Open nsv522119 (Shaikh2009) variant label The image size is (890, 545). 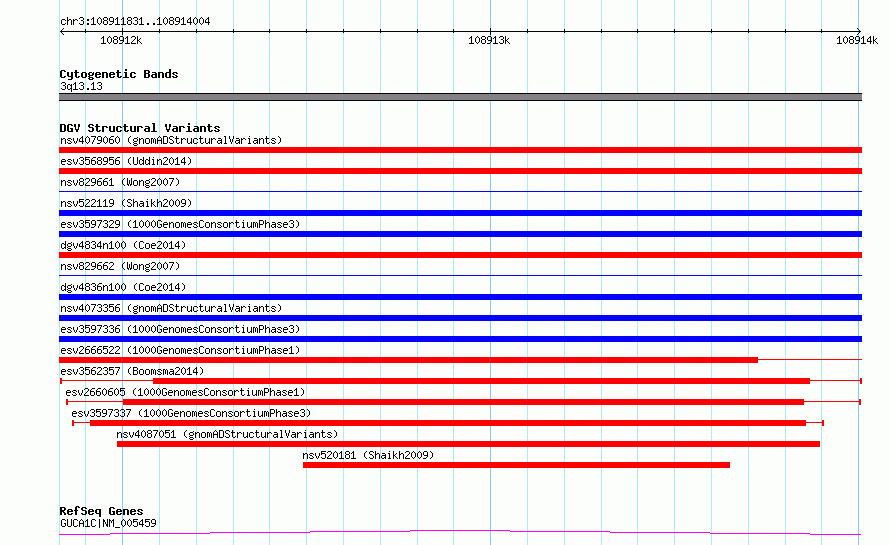[x=126, y=203]
